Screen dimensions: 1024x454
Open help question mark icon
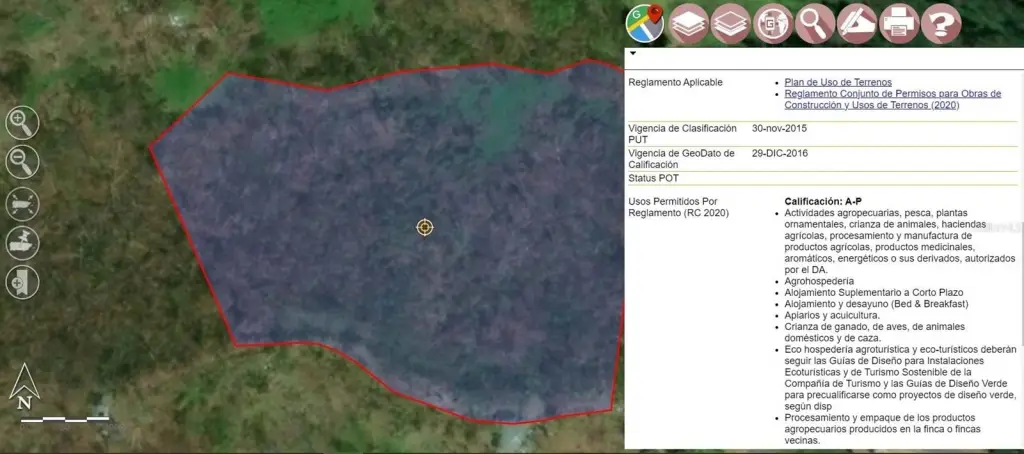click(941, 22)
